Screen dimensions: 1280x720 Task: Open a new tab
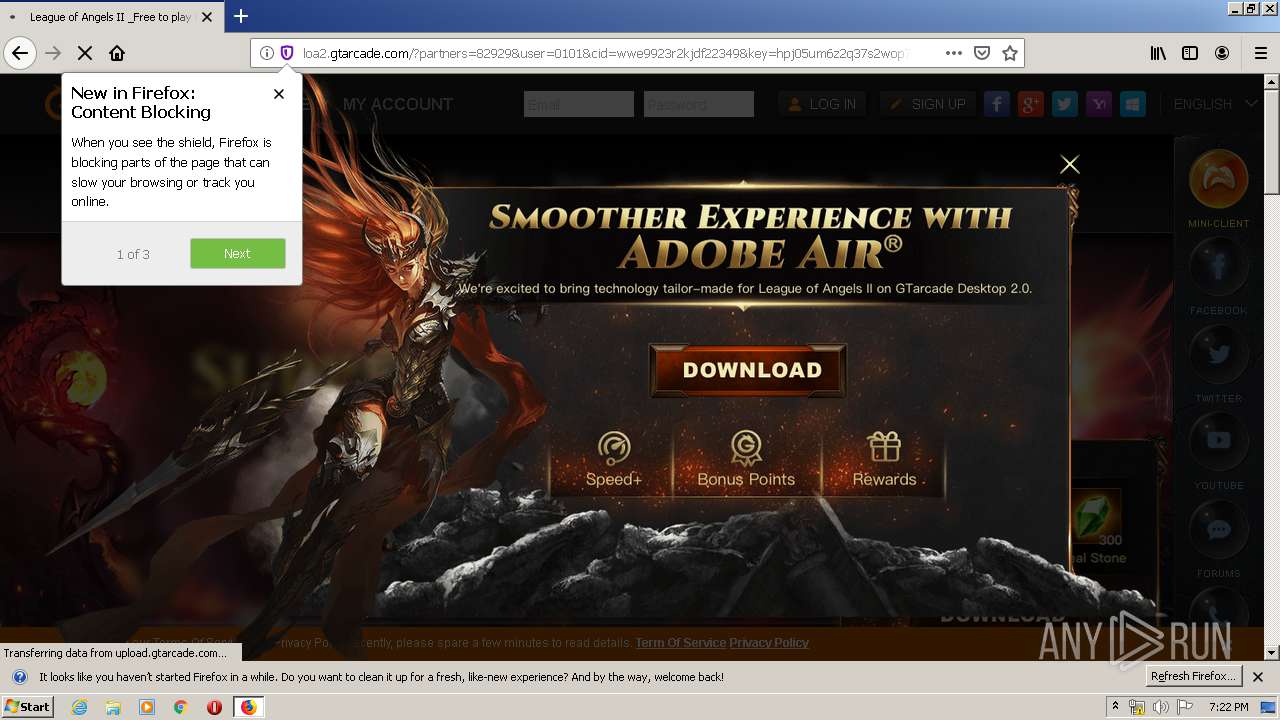point(241,16)
